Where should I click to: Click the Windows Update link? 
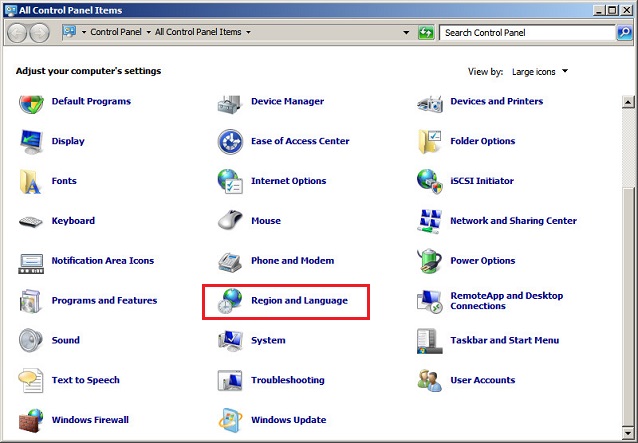tap(288, 420)
